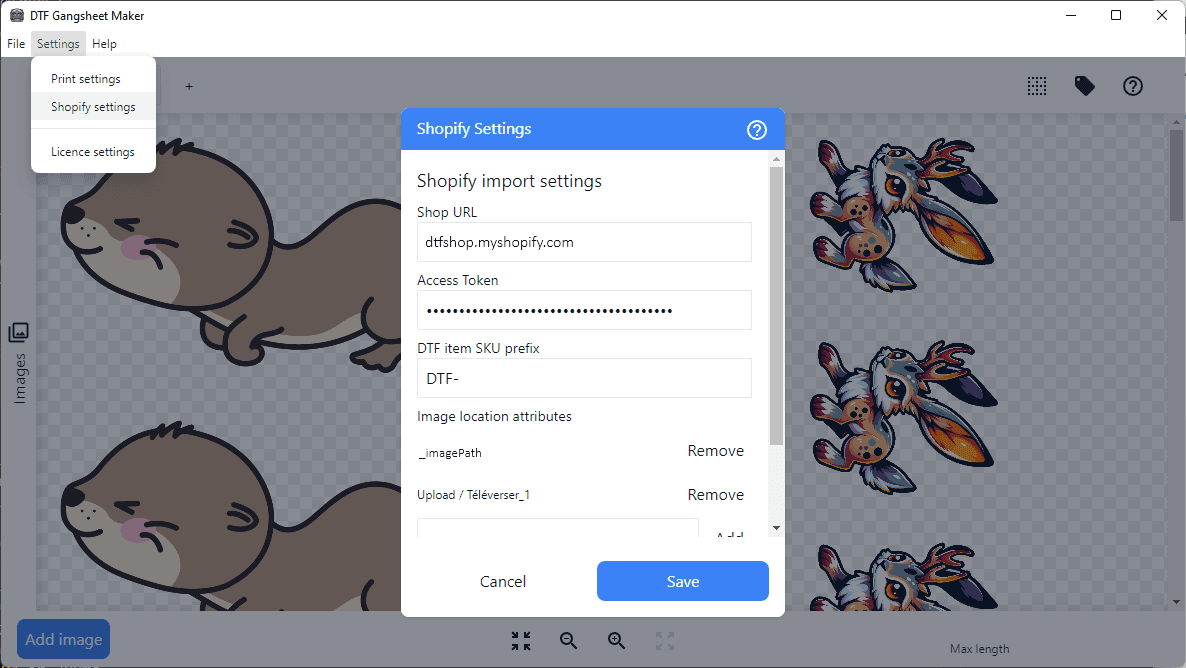The height and width of the screenshot is (668, 1186).
Task: Select Licence settings menu entry
Action: (x=93, y=152)
